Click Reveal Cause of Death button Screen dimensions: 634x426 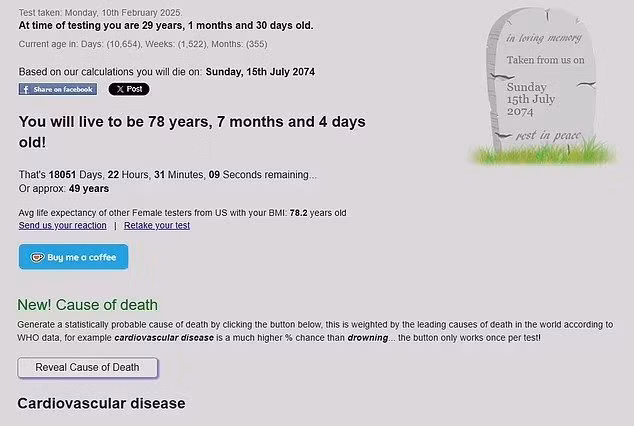(x=87, y=367)
